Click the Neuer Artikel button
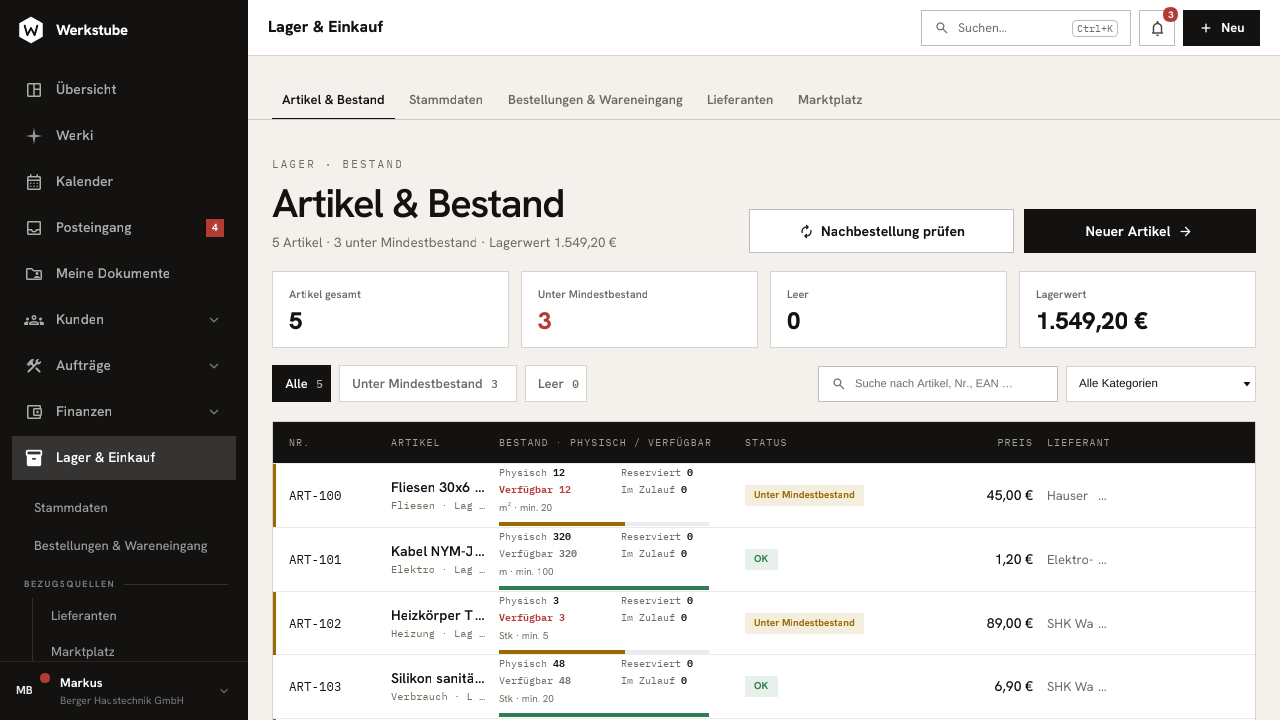 1140,231
